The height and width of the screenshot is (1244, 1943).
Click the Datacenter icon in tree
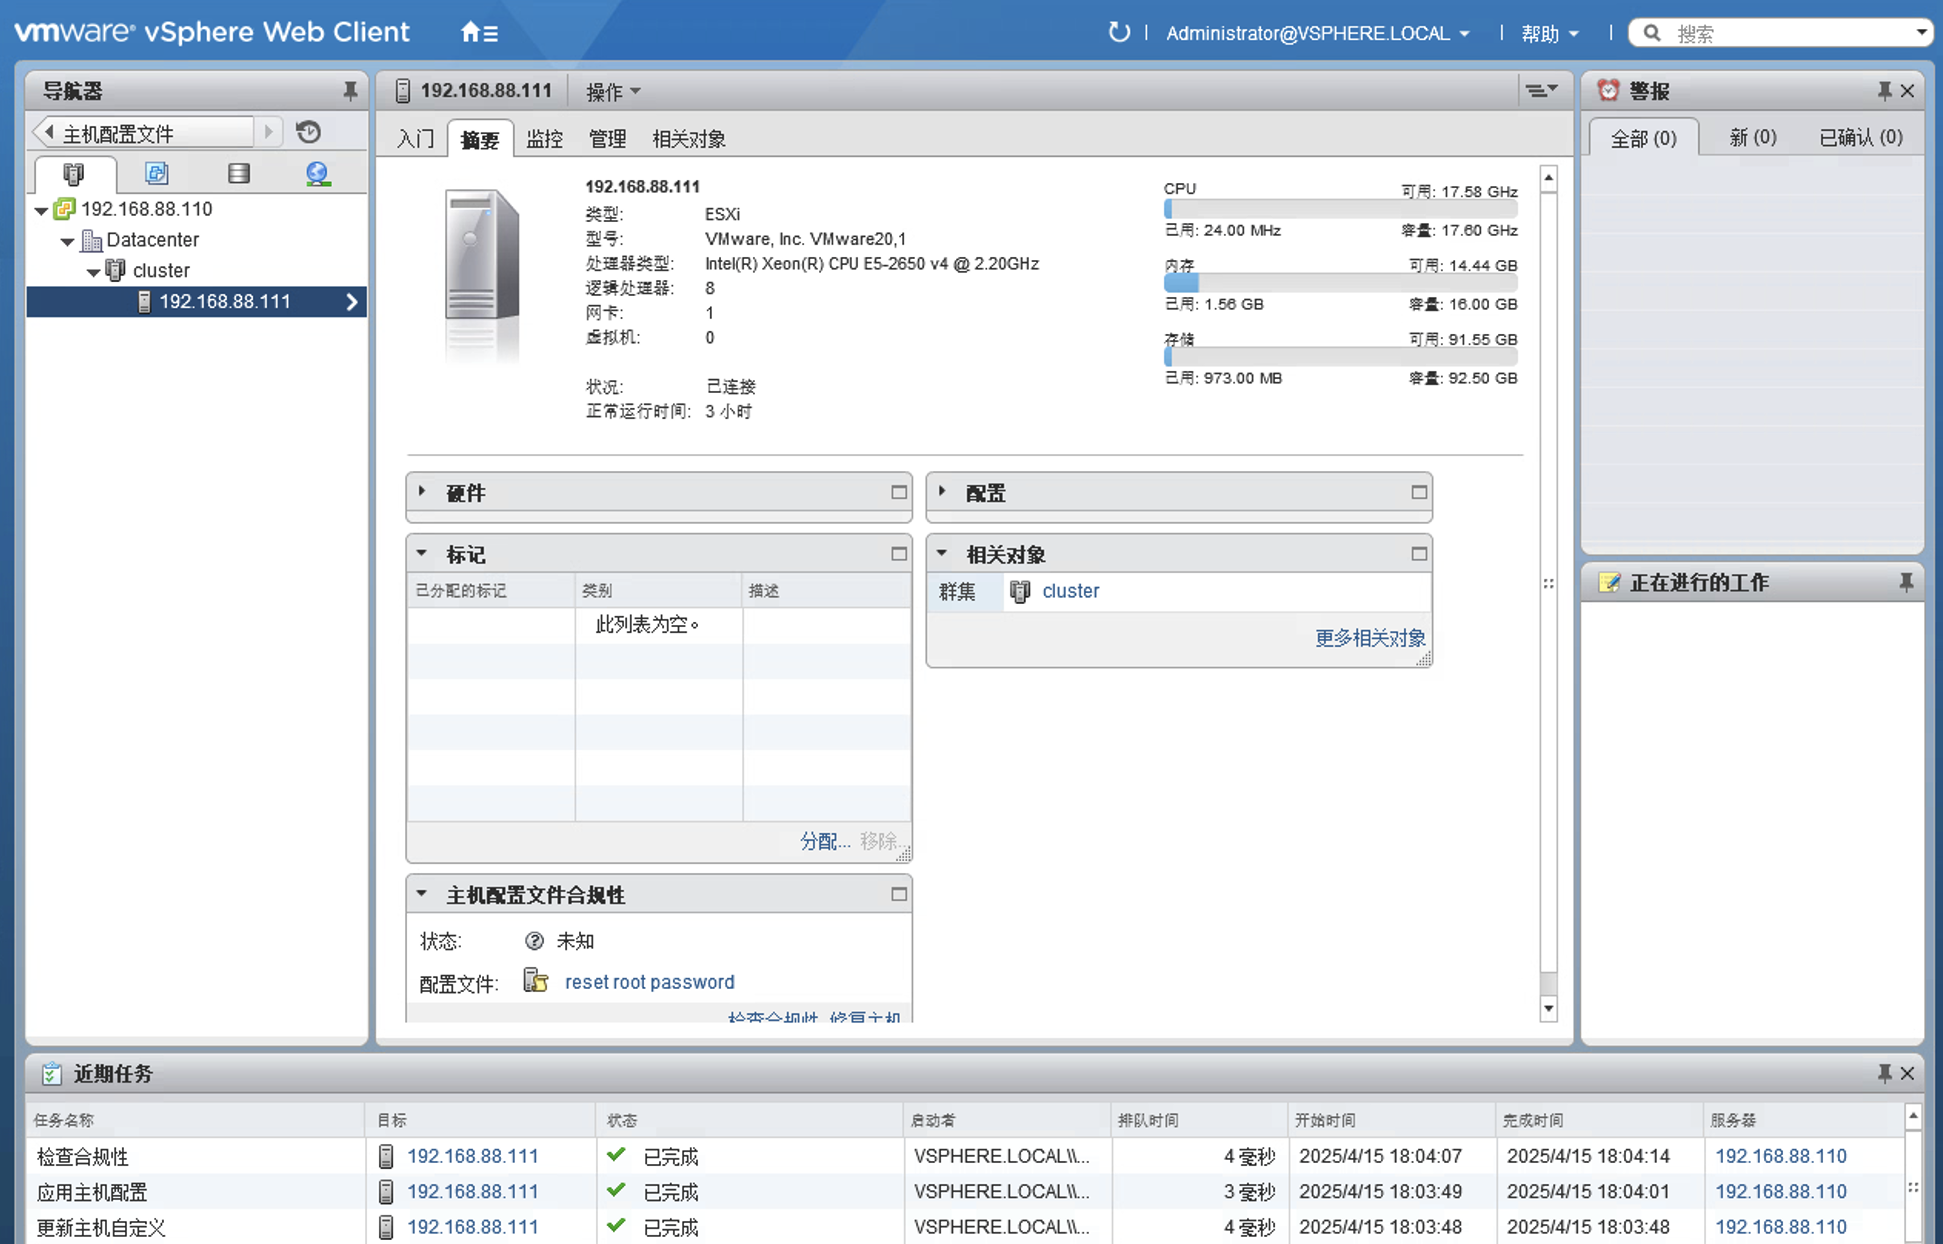(92, 240)
